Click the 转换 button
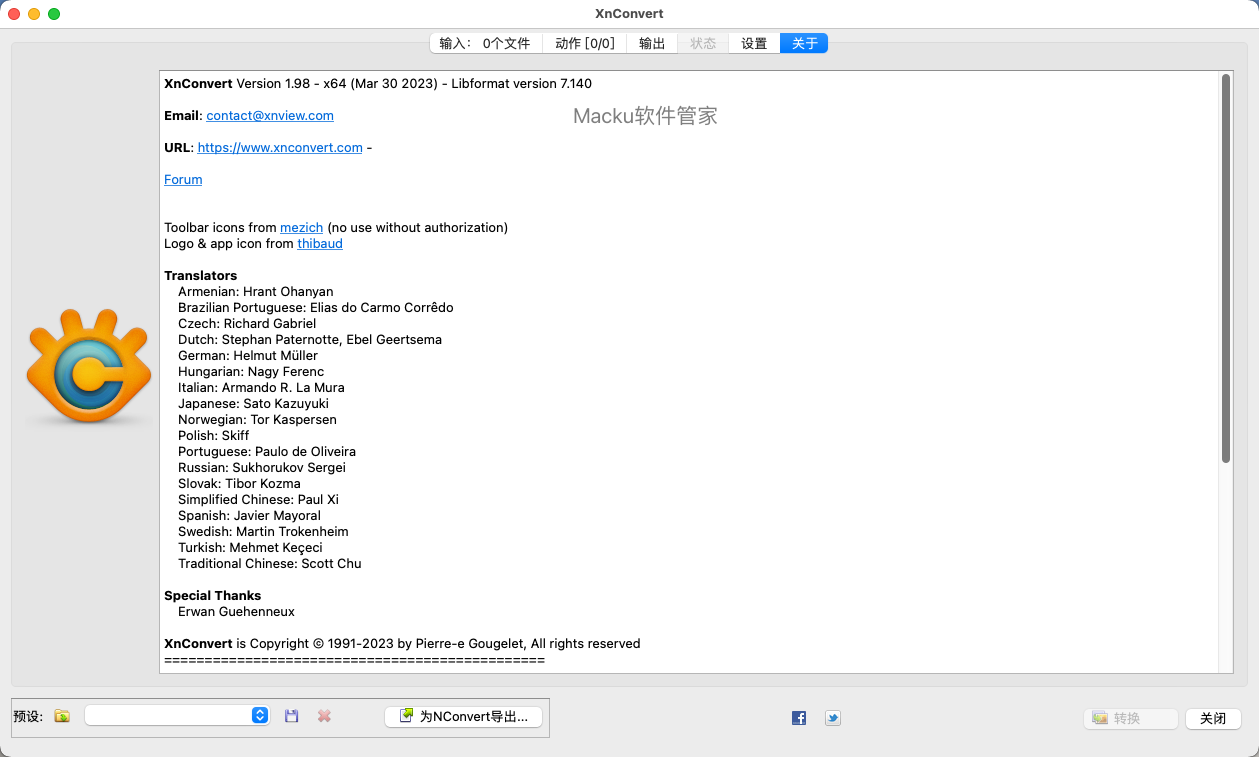The image size is (1259, 757). coord(1131,718)
